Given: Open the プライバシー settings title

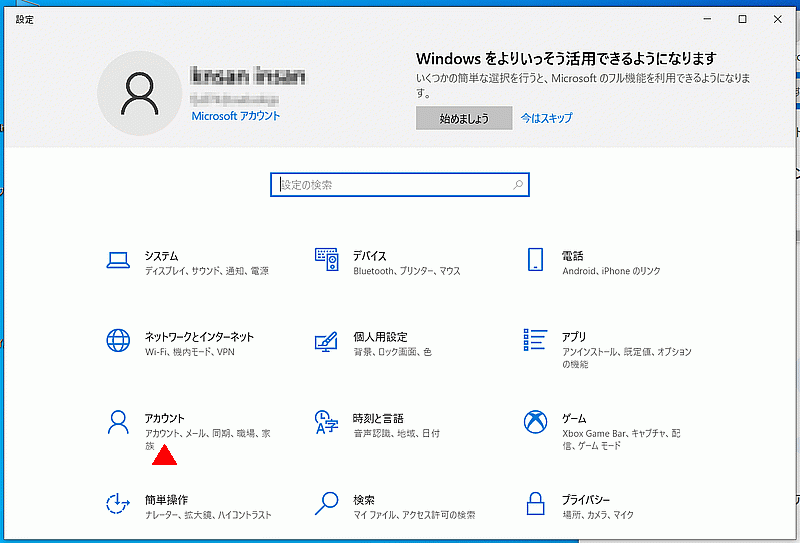Looking at the screenshot, I should [586, 500].
